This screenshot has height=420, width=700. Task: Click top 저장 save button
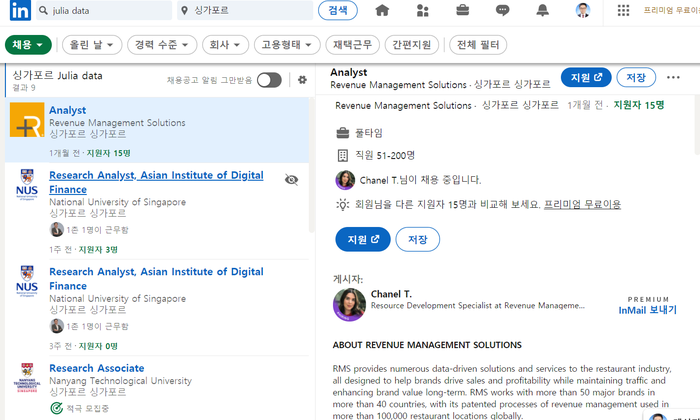point(636,77)
